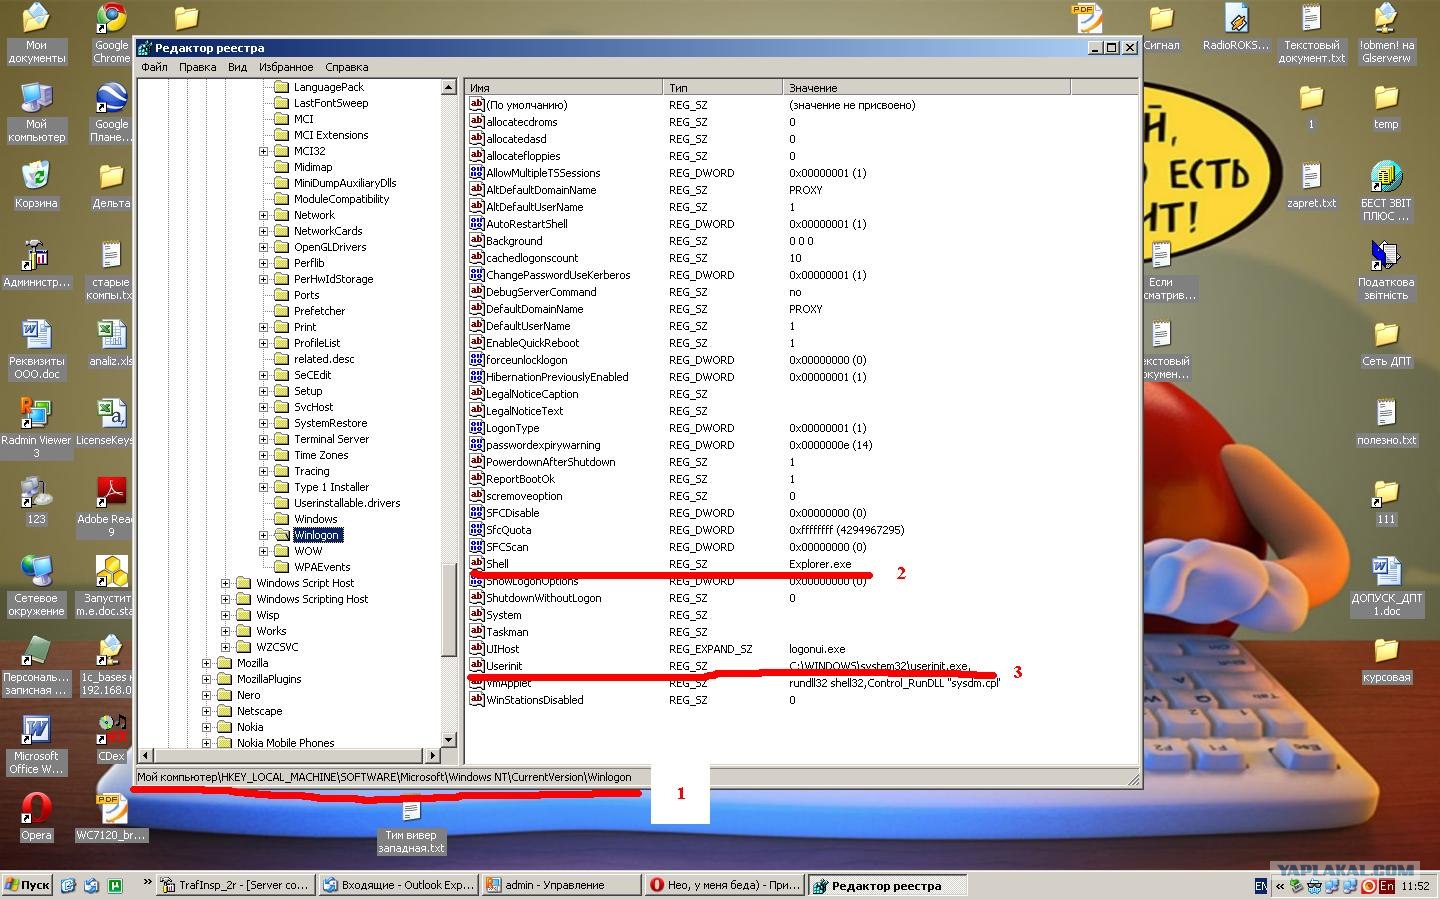Open the Податкова звітність desktop shortcut

click(1386, 269)
